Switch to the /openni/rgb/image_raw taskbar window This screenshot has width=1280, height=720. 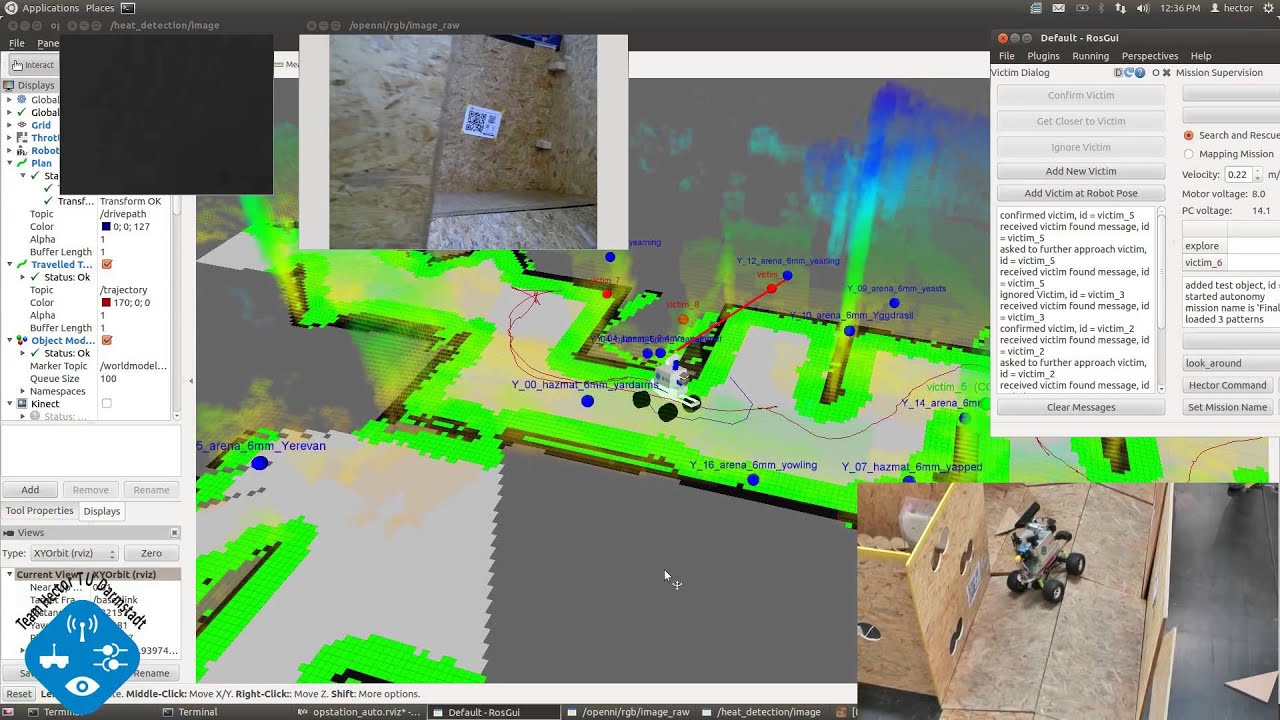pos(629,712)
